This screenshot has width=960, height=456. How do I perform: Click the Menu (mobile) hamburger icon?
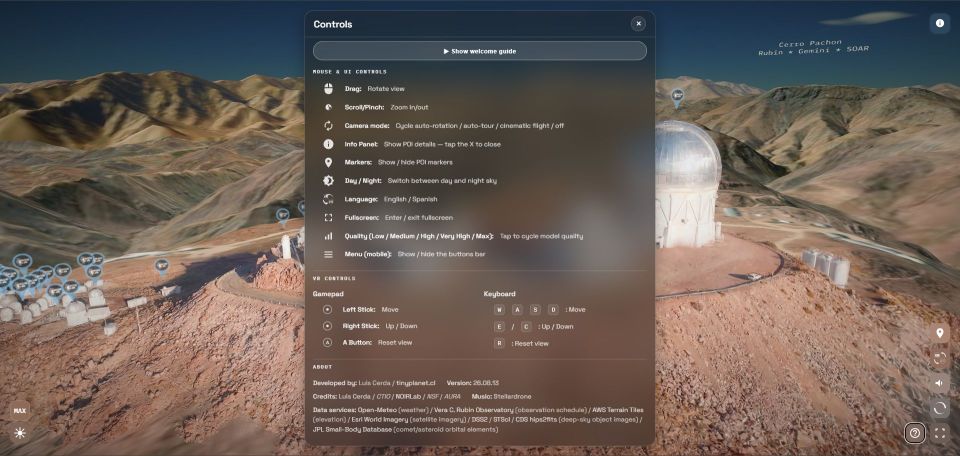pyautogui.click(x=328, y=254)
